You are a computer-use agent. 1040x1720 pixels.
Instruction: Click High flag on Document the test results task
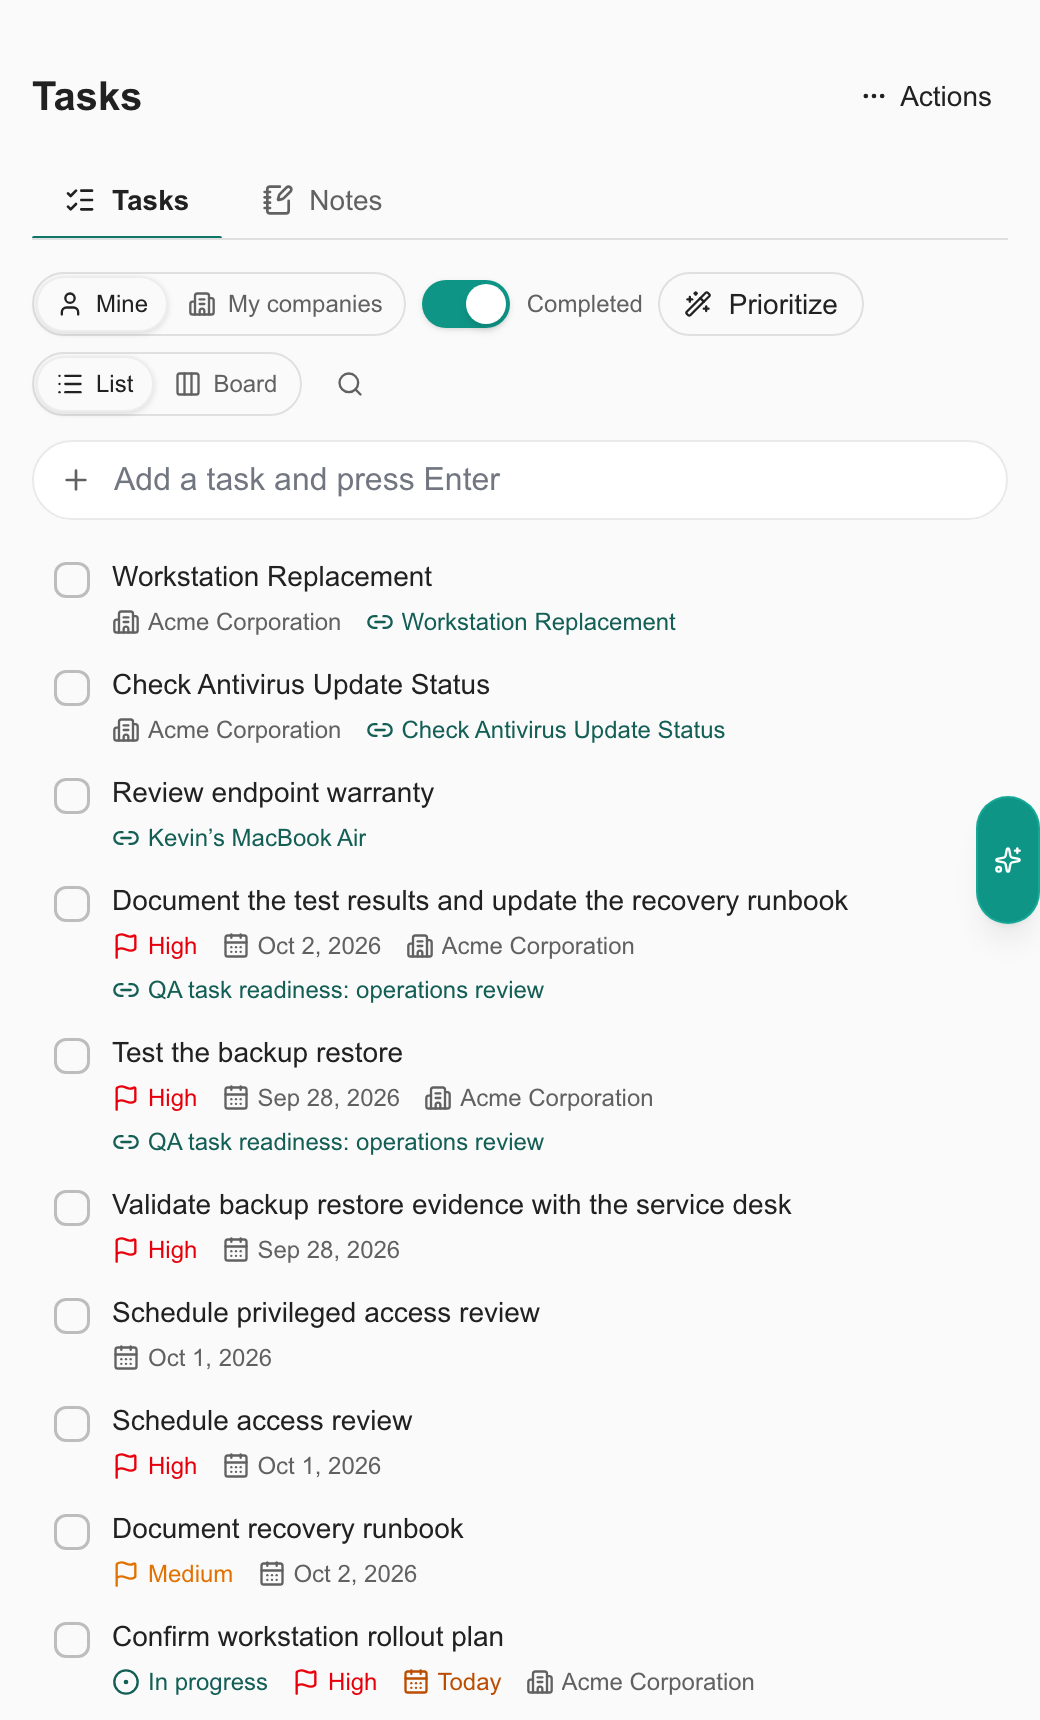tap(155, 946)
